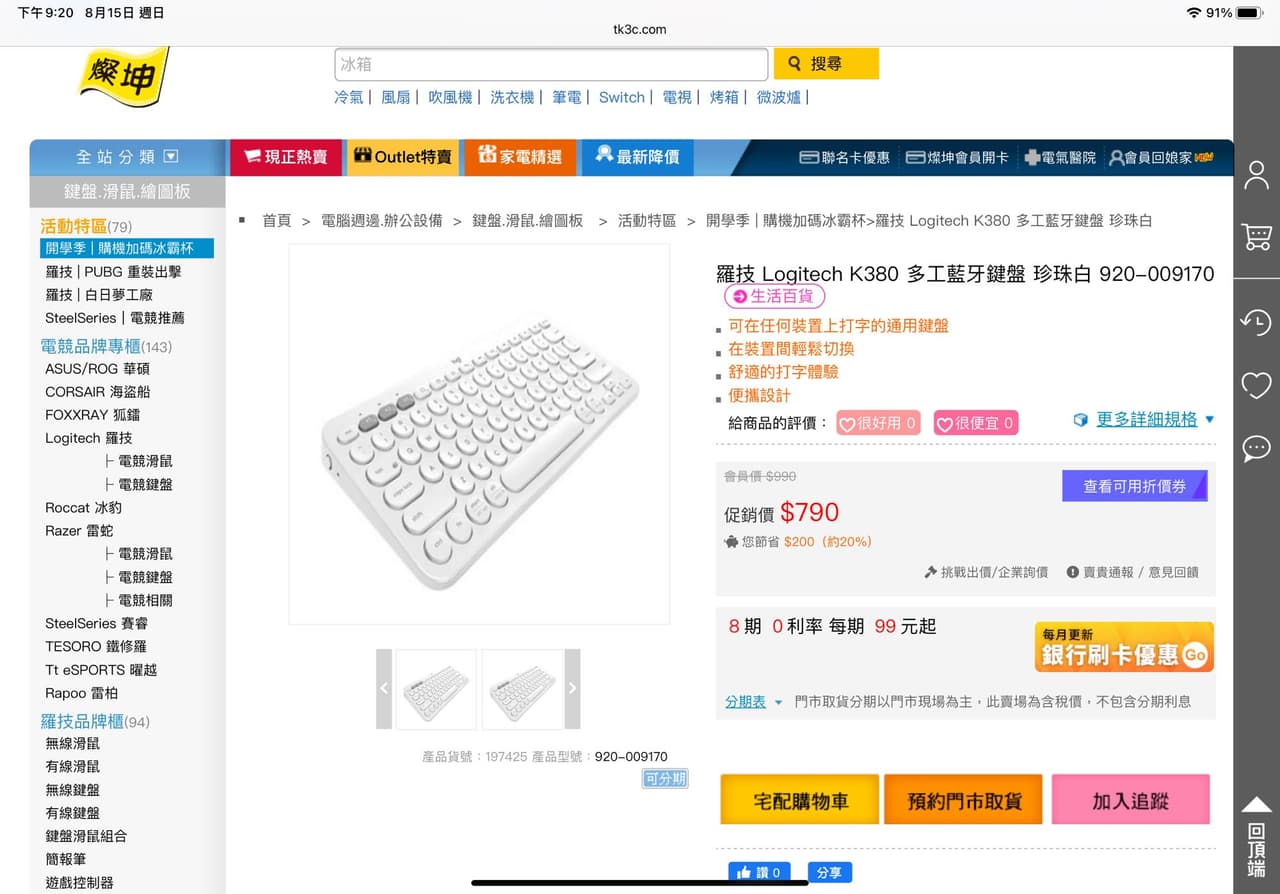1280x894 pixels.
Task: Click the tk3c.com address bar
Action: click(640, 29)
